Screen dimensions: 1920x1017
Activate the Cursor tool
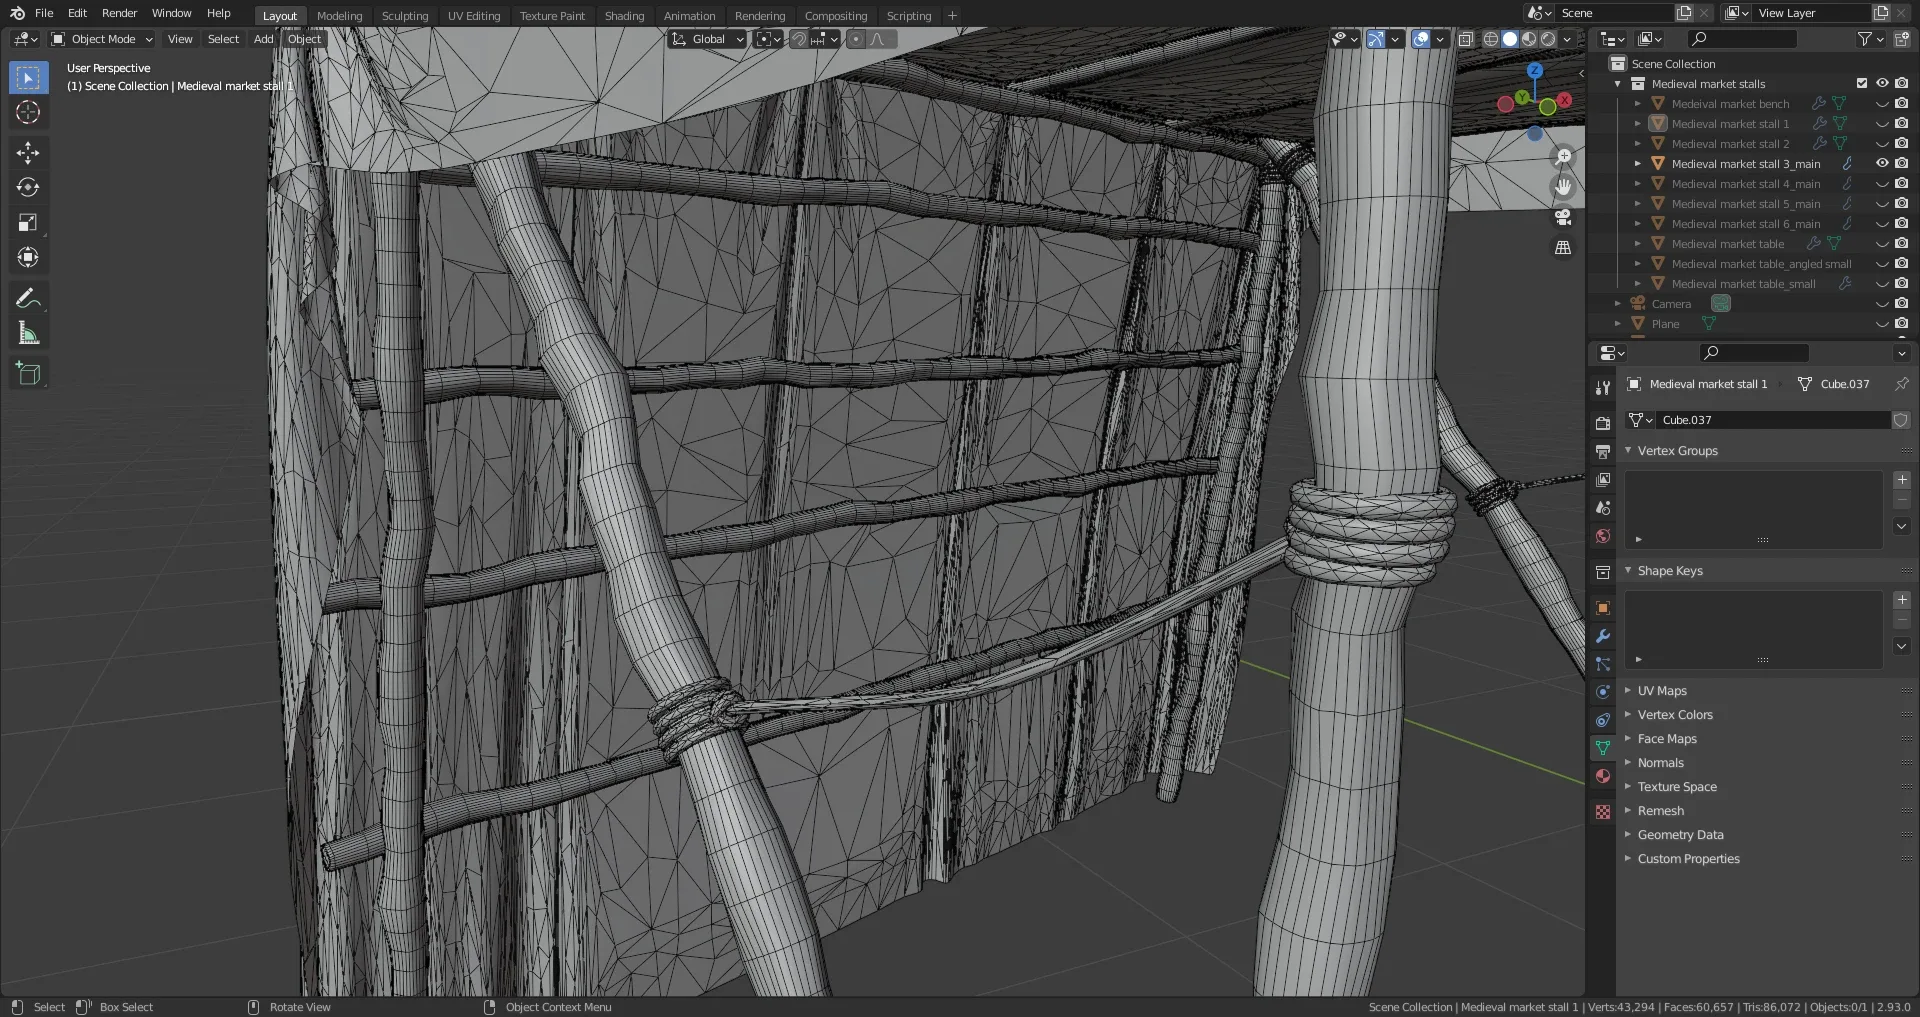(x=28, y=113)
